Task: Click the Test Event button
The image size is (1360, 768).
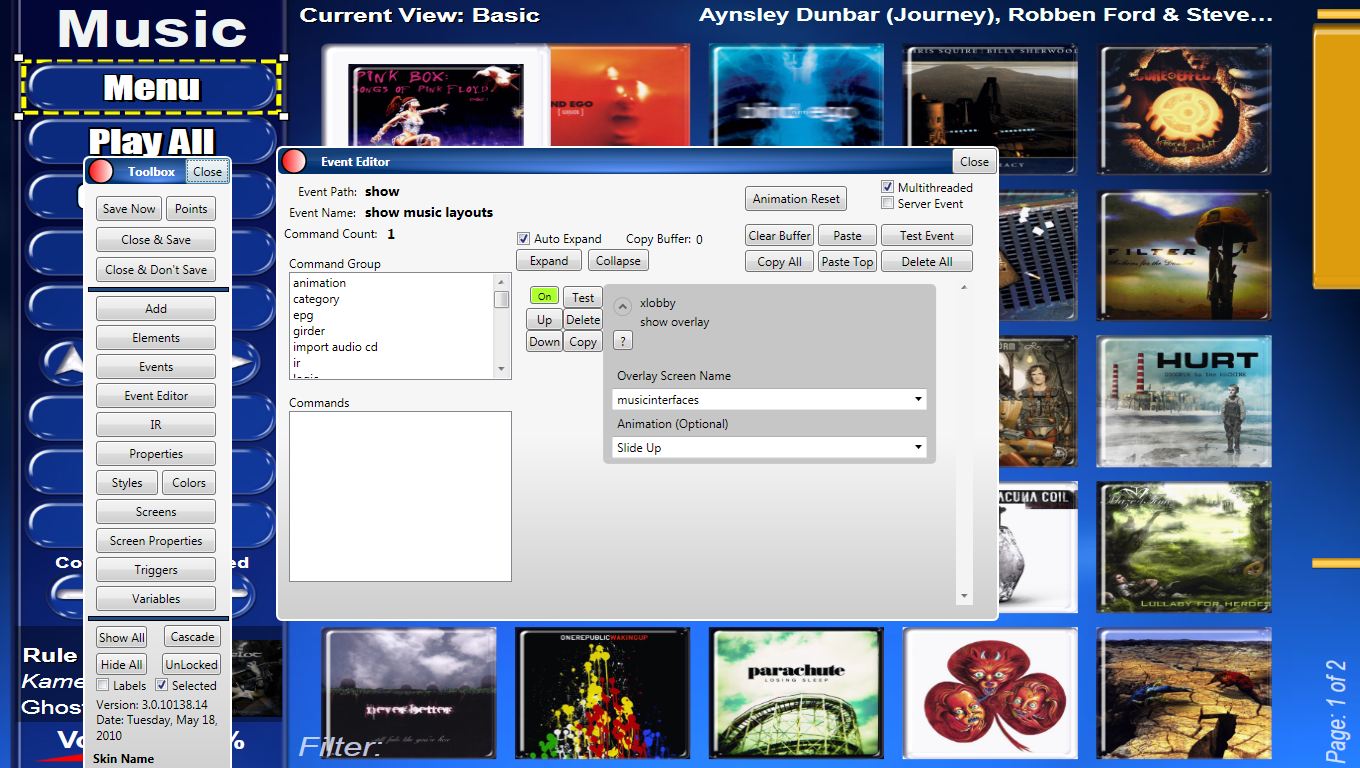Action: 927,236
